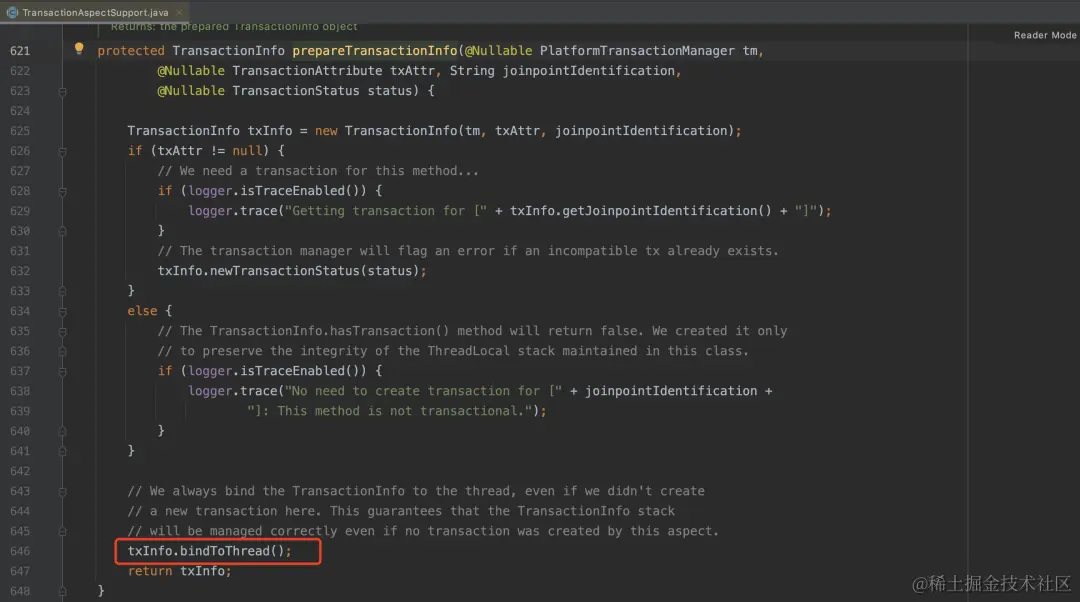The image size is (1080, 602).
Task: Click the "Getting transaction for [" string literal
Action: [386, 211]
